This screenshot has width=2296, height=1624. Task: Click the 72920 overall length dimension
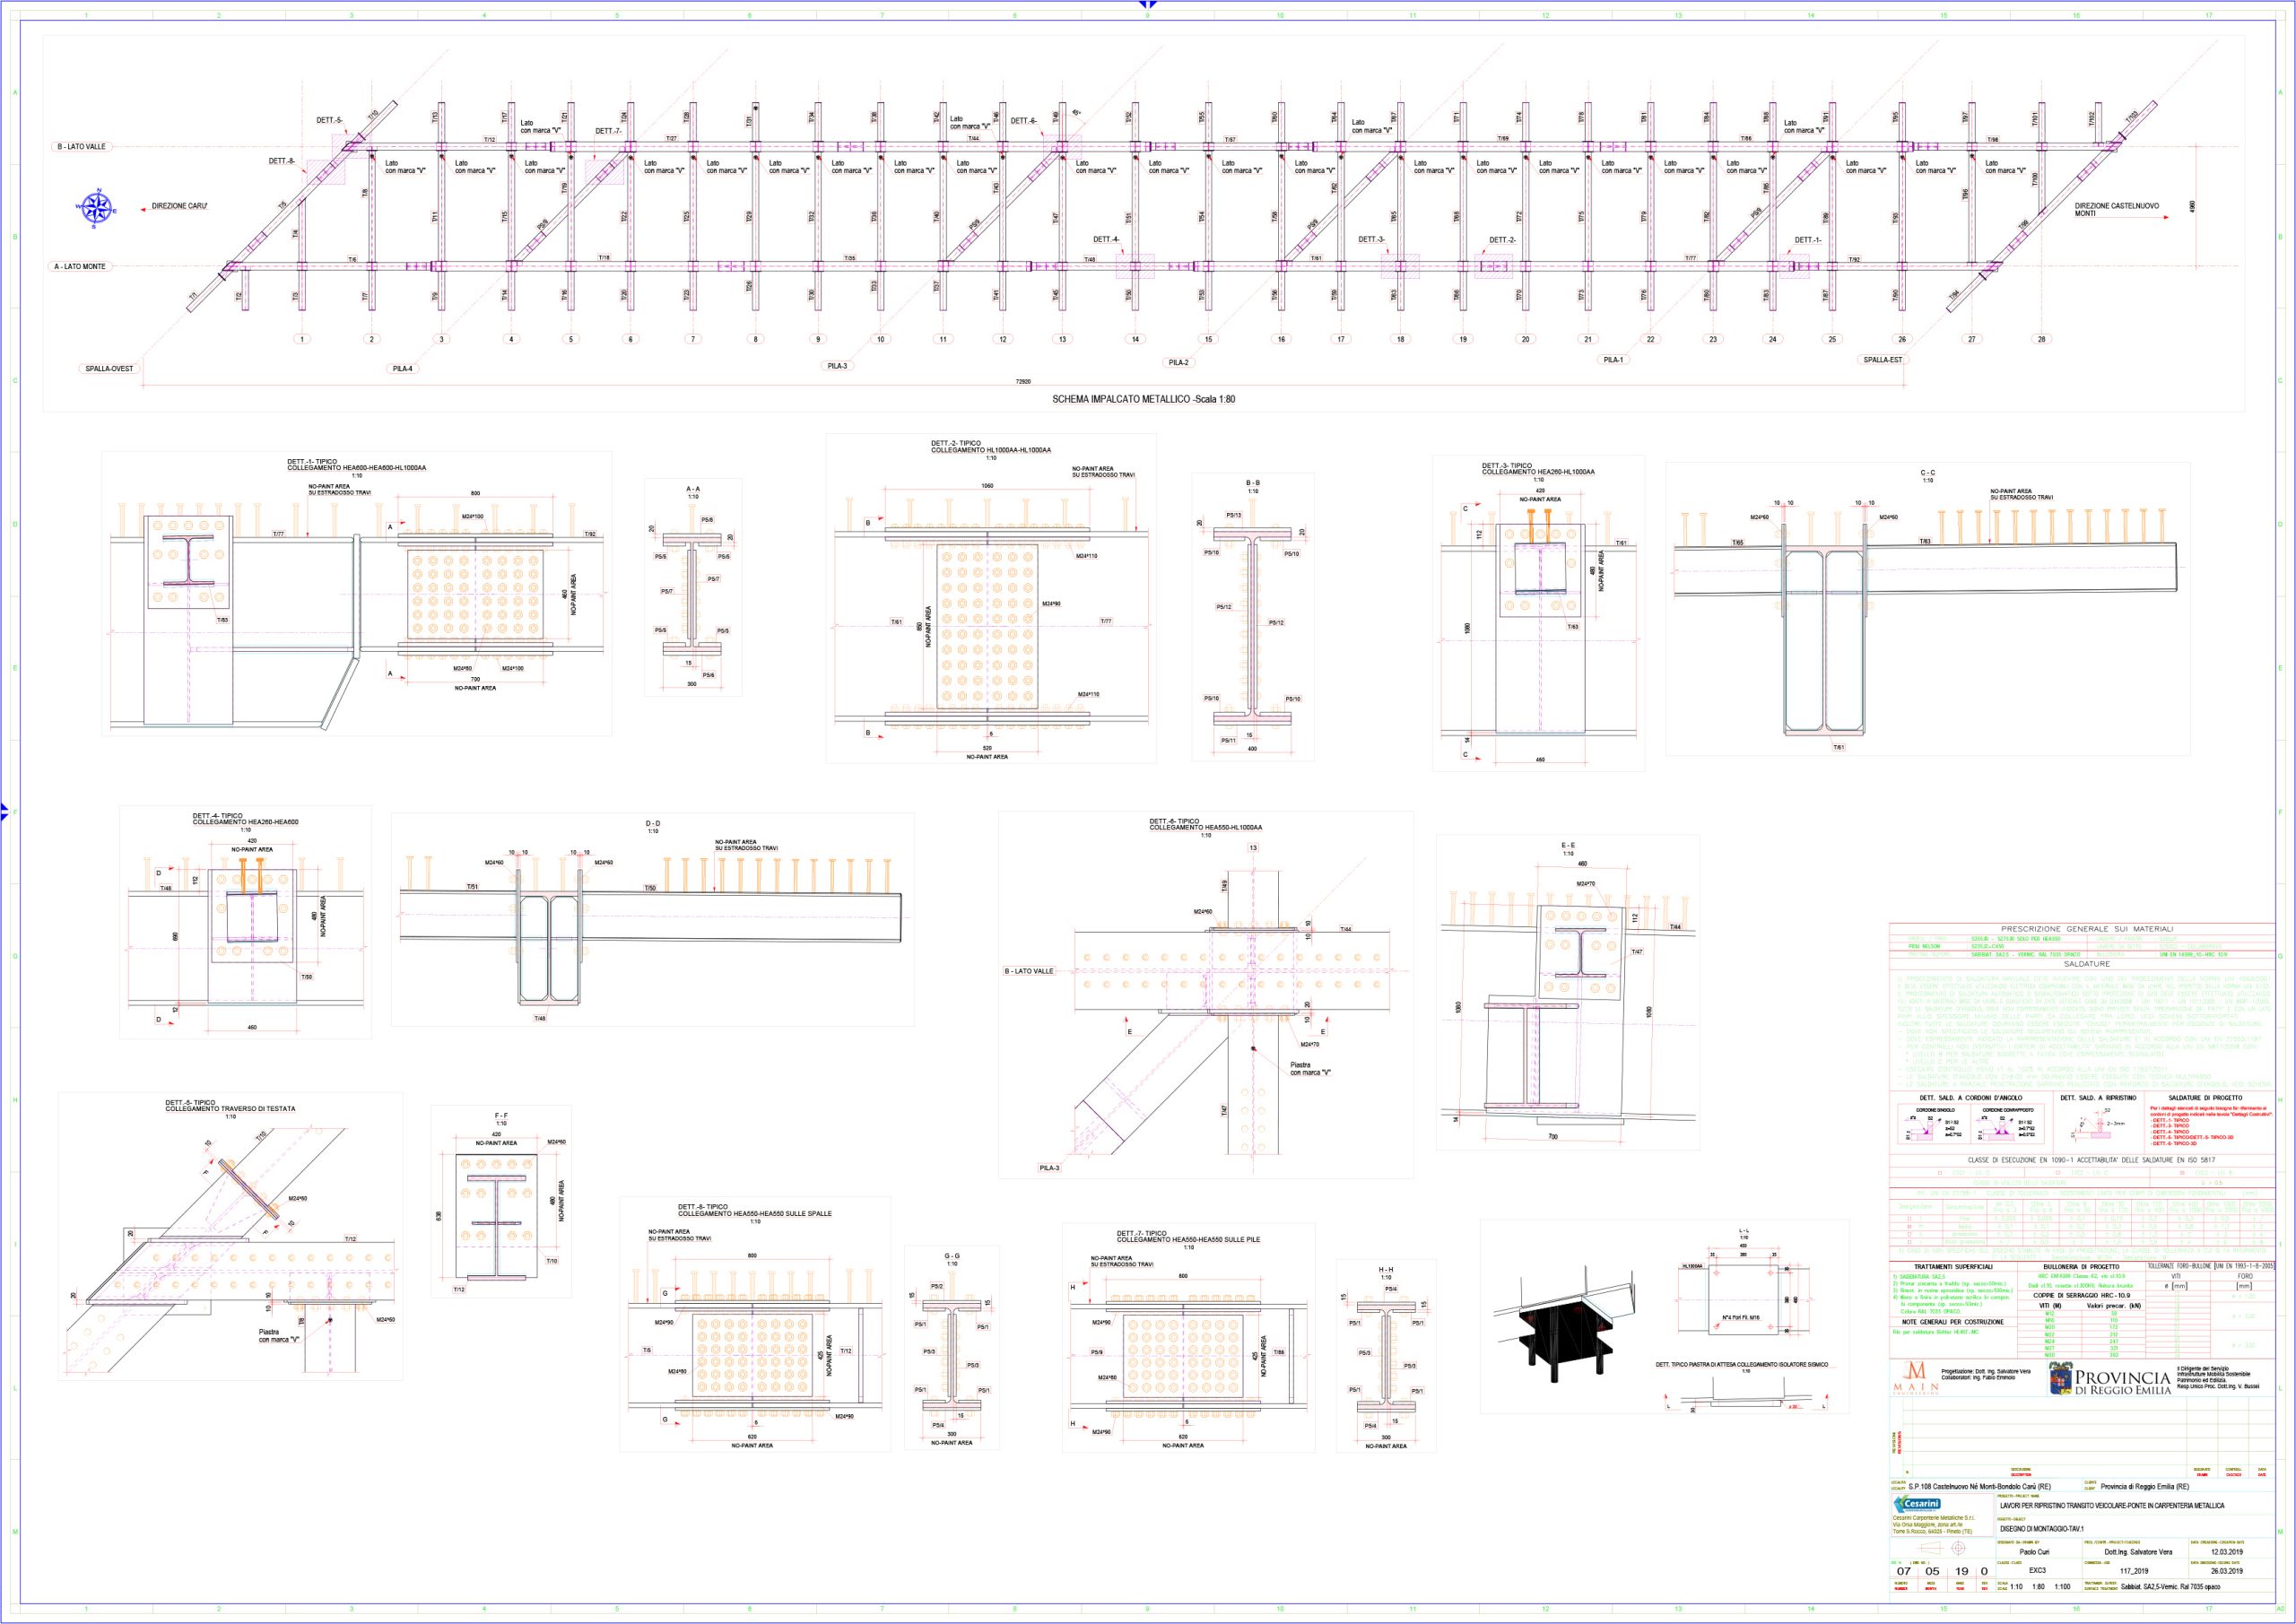pos(1024,381)
